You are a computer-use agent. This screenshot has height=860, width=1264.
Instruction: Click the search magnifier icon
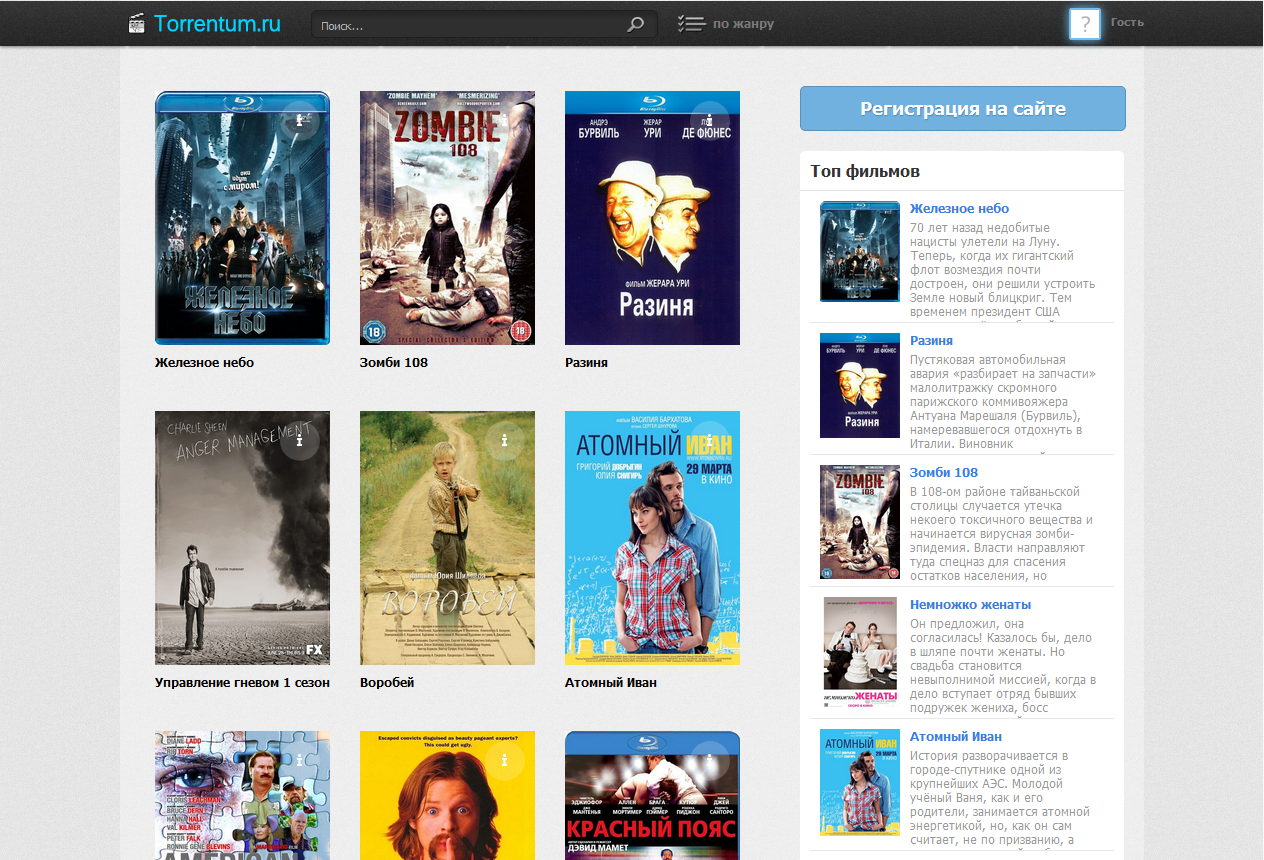[635, 25]
